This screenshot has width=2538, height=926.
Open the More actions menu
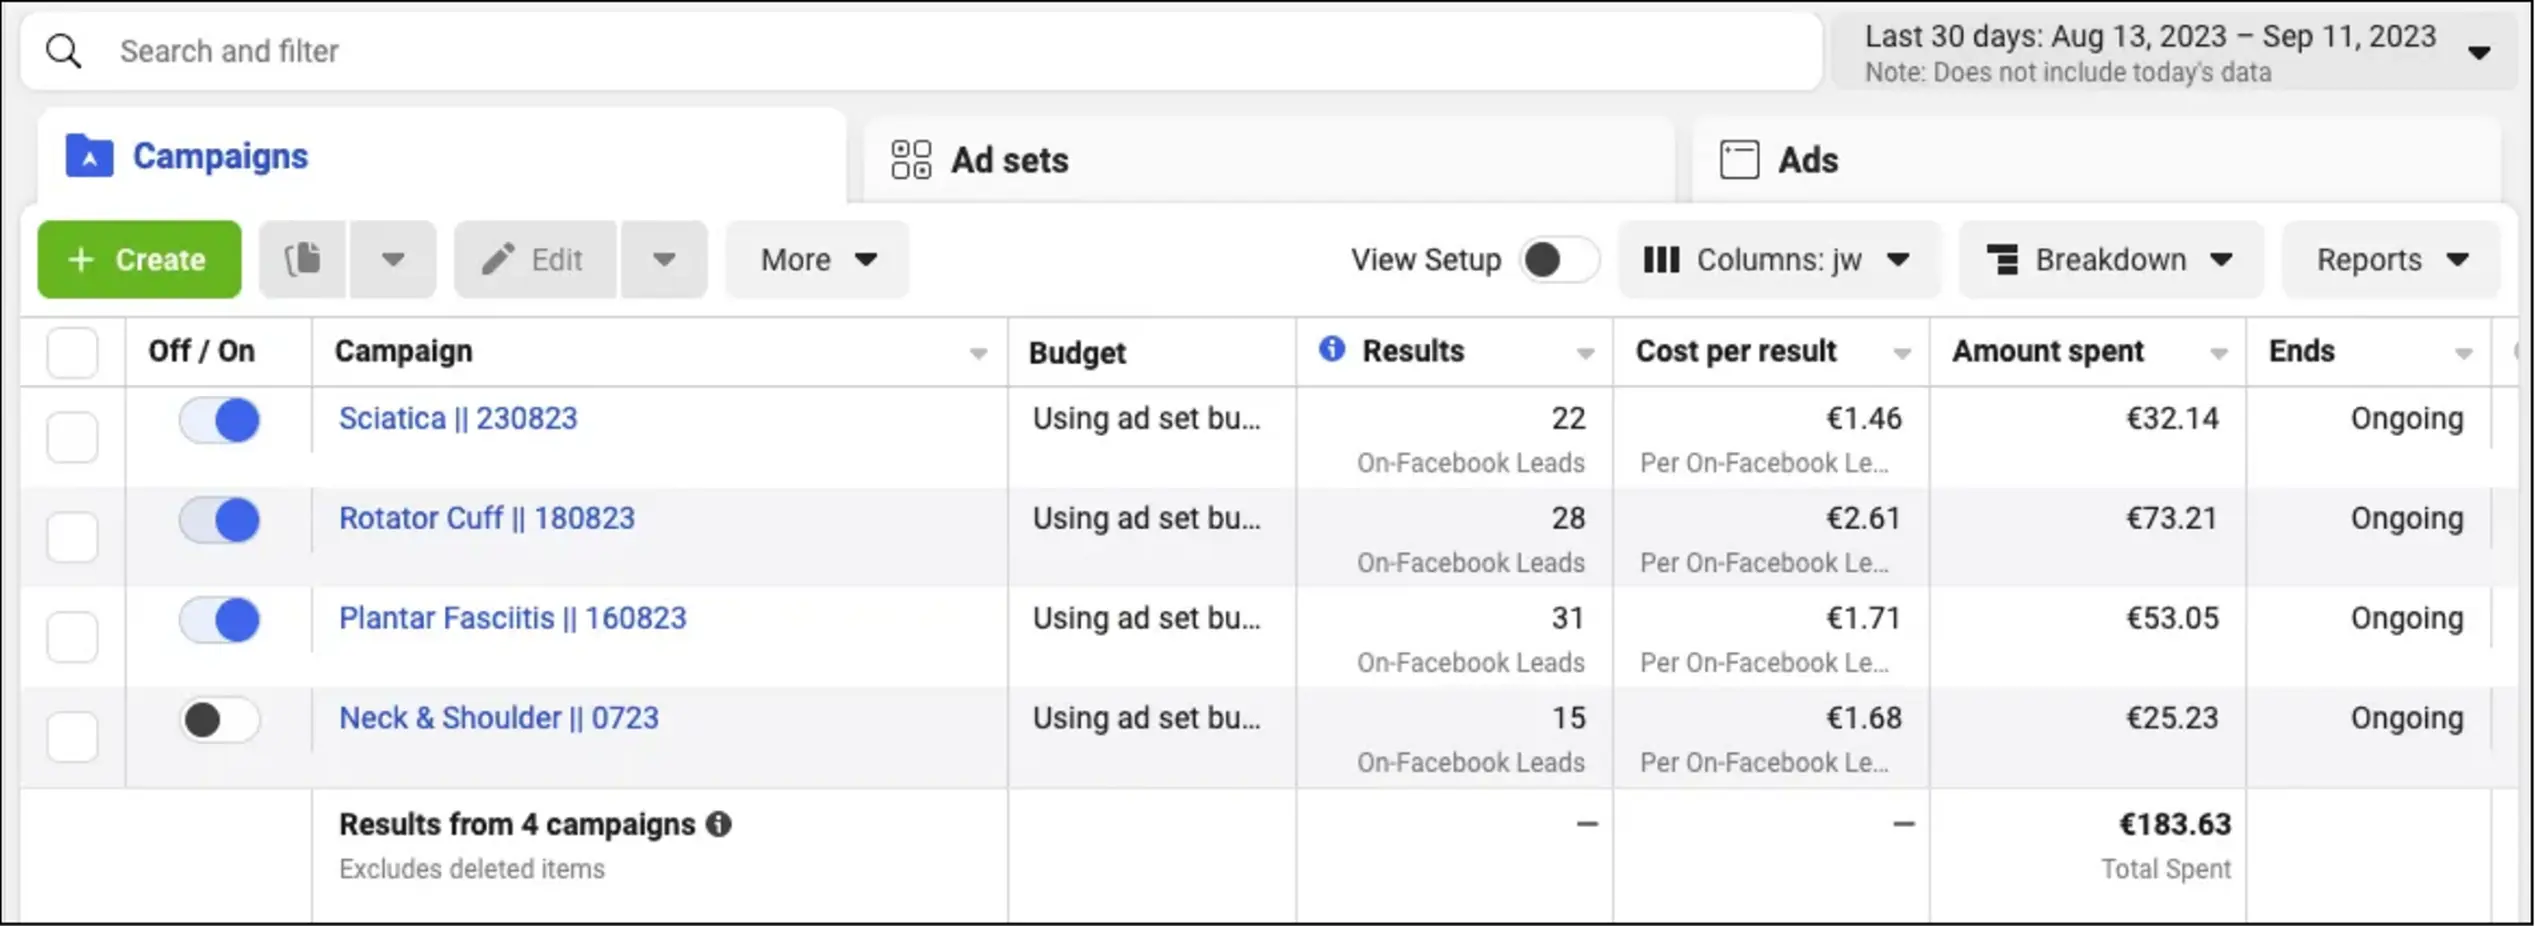(x=817, y=260)
